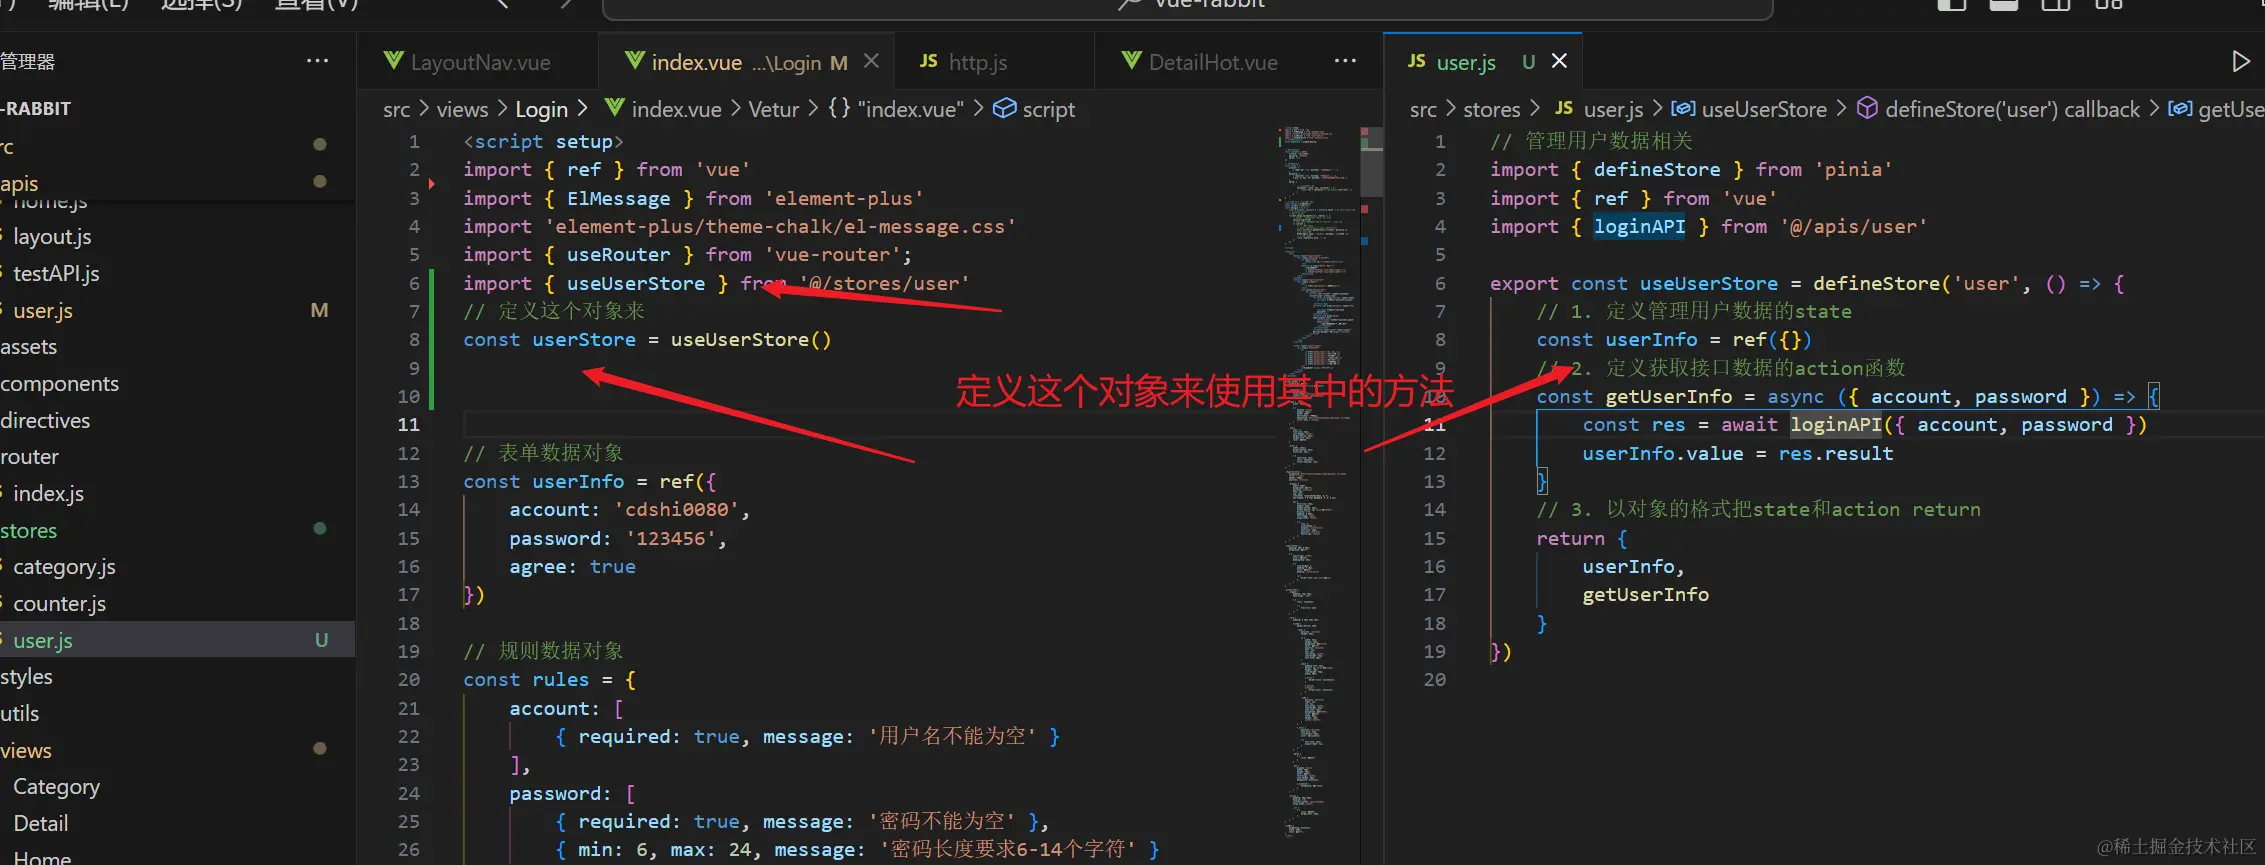Close the user.js editor tab

coord(1559,61)
